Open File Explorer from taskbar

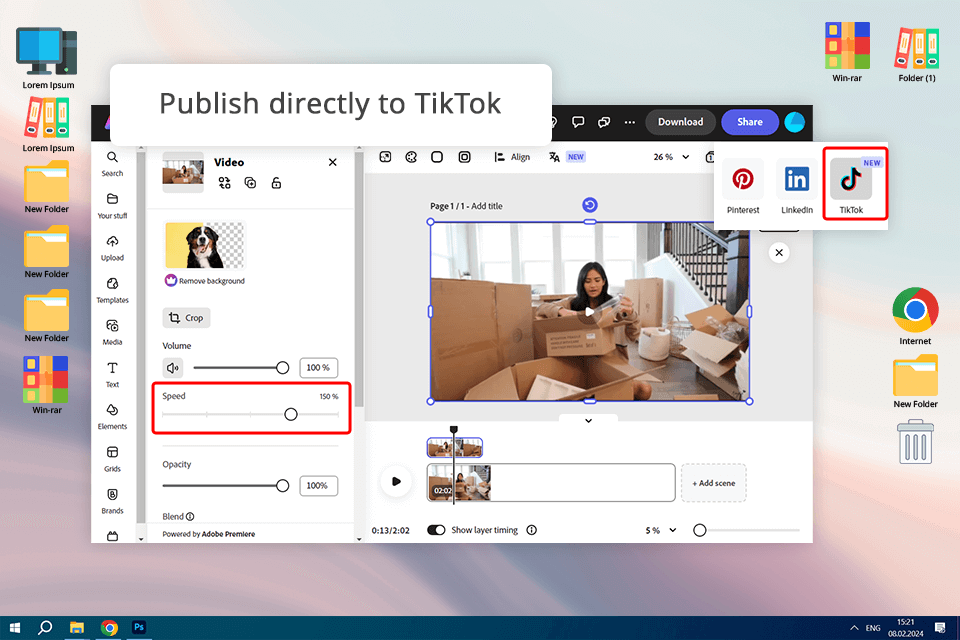tap(77, 628)
